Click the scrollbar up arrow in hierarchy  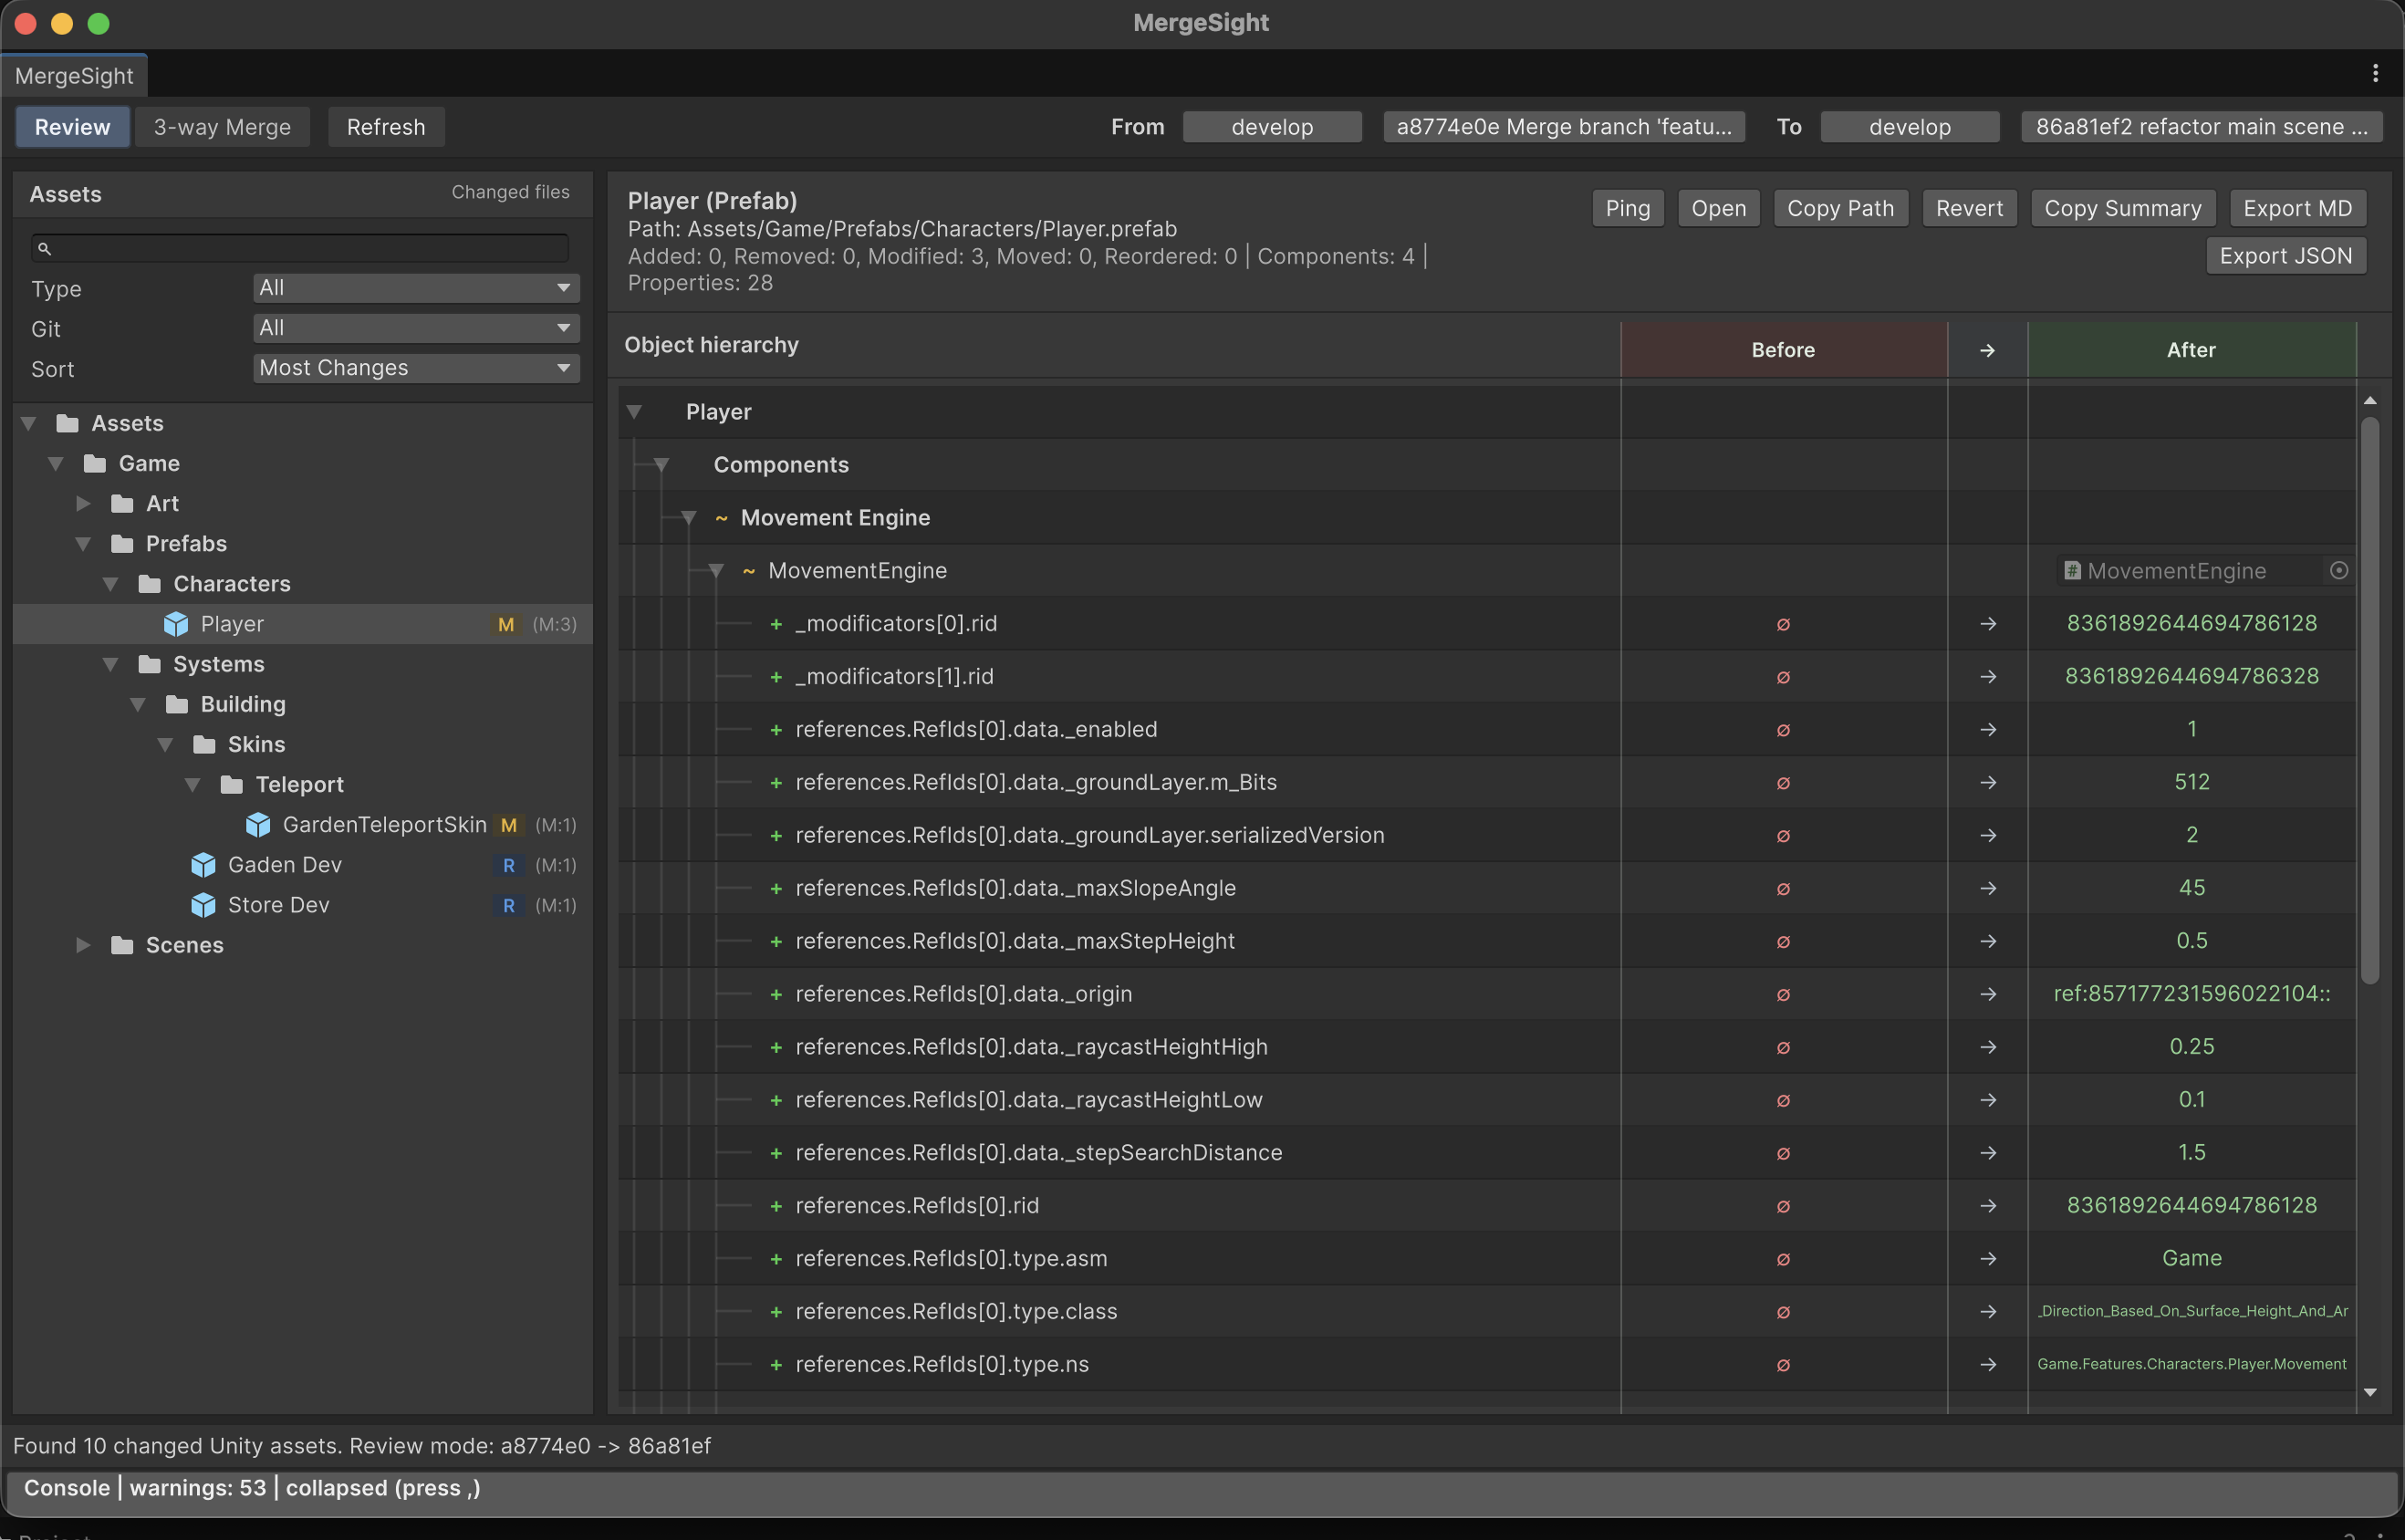[2370, 400]
